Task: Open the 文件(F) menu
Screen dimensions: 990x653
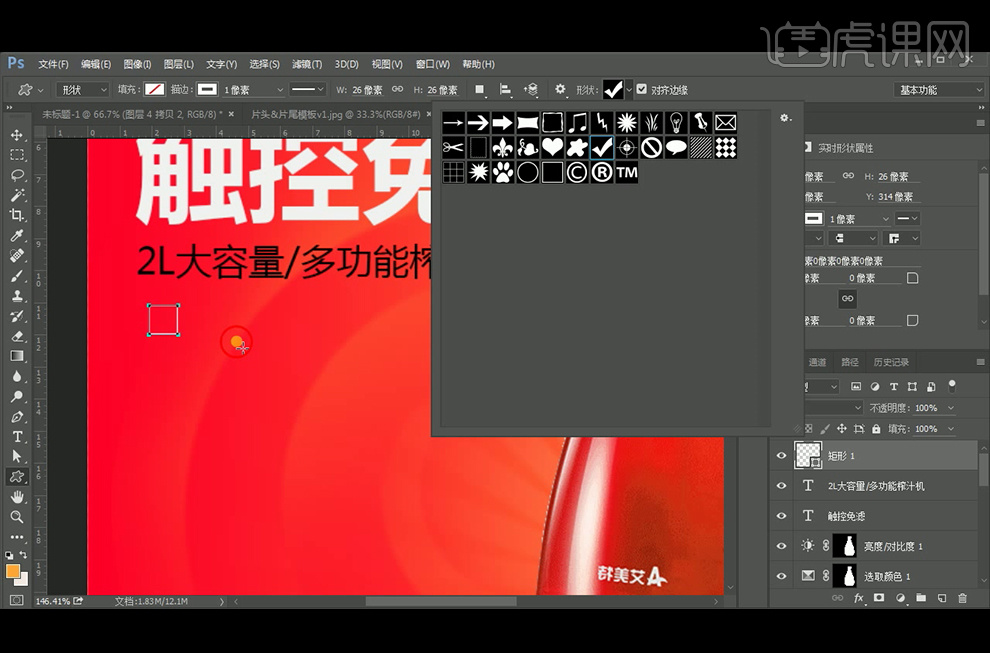Action: pos(53,64)
